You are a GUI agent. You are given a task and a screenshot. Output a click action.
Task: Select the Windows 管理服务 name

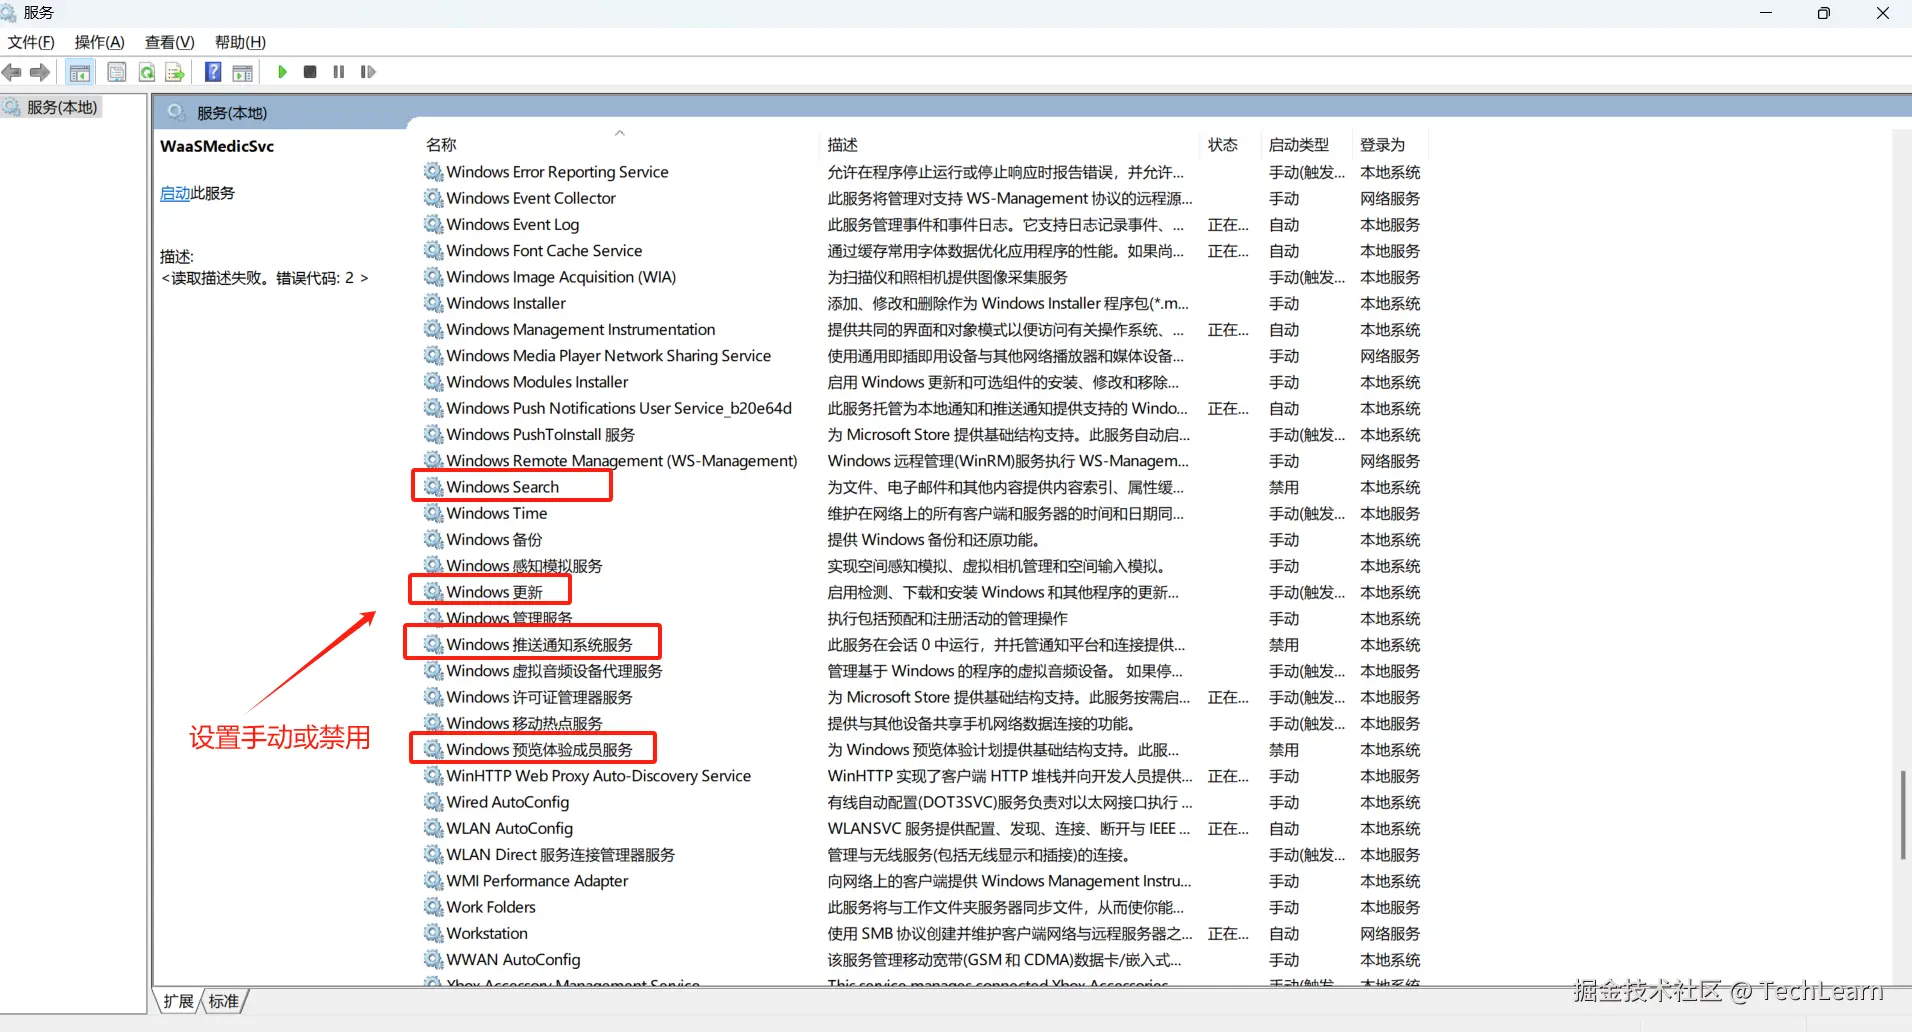[510, 618]
